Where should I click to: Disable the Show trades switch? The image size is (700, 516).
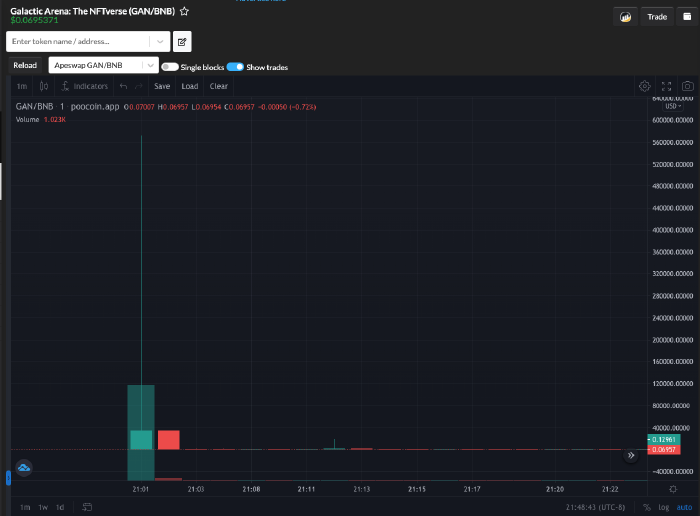235,67
